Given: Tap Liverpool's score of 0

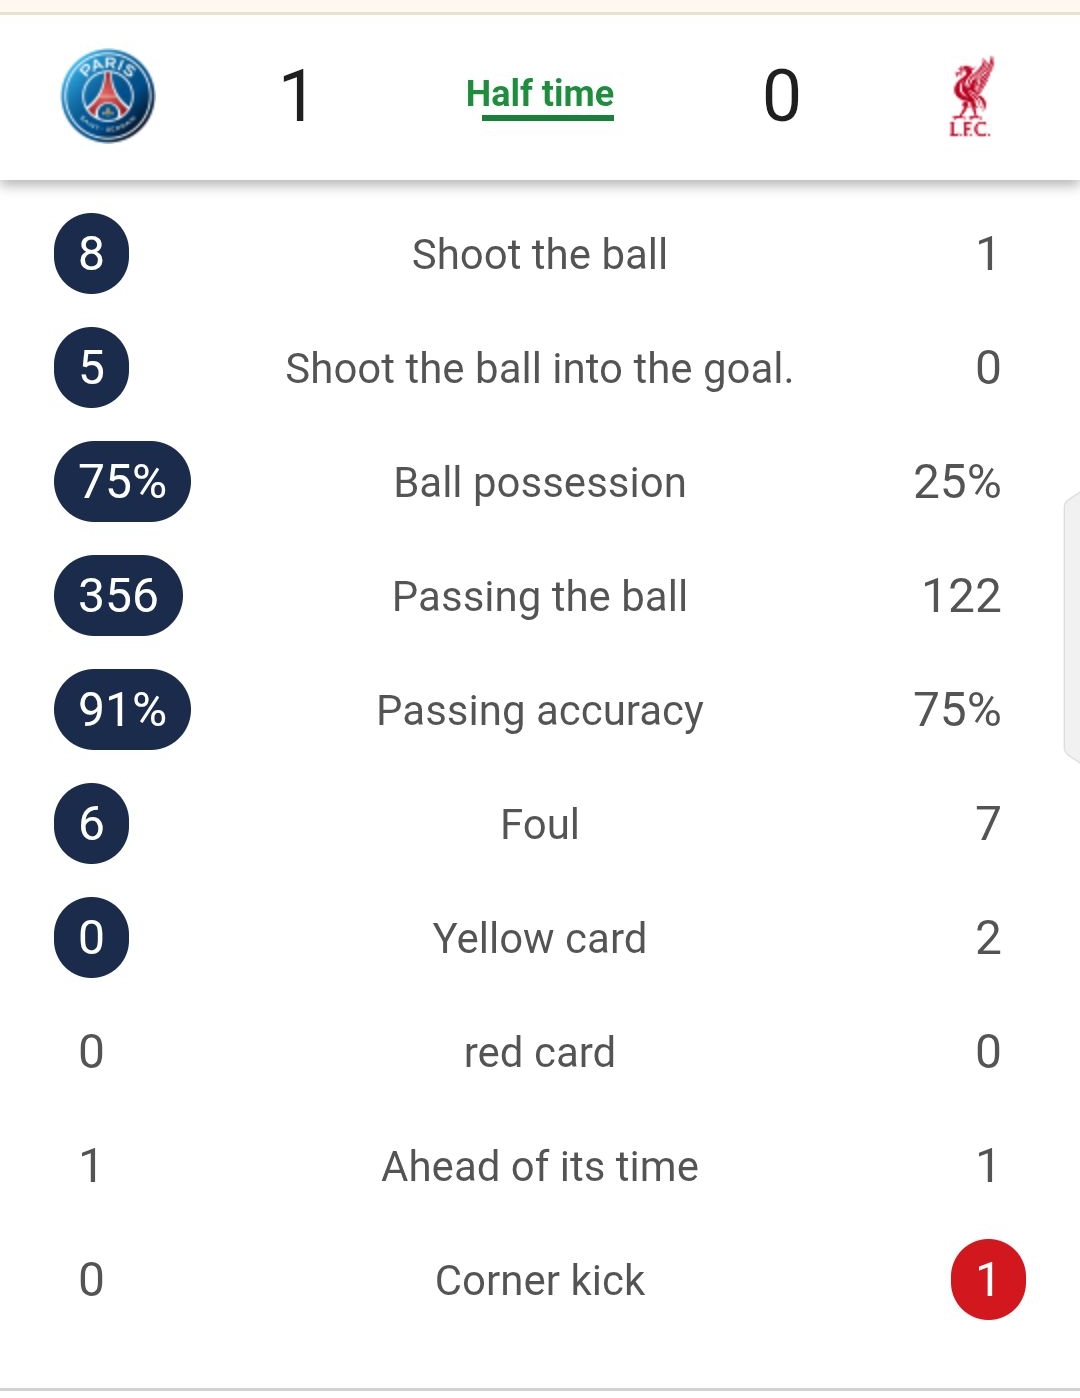Looking at the screenshot, I should (781, 96).
